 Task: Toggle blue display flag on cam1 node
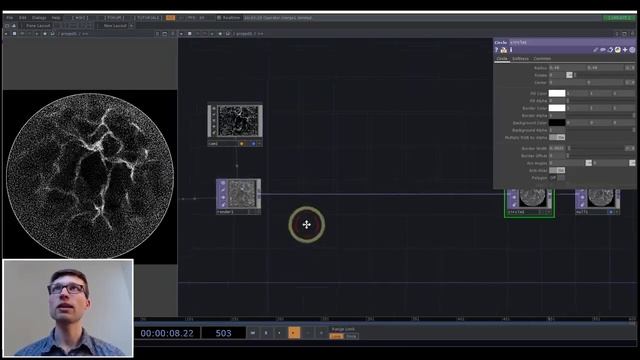point(253,144)
